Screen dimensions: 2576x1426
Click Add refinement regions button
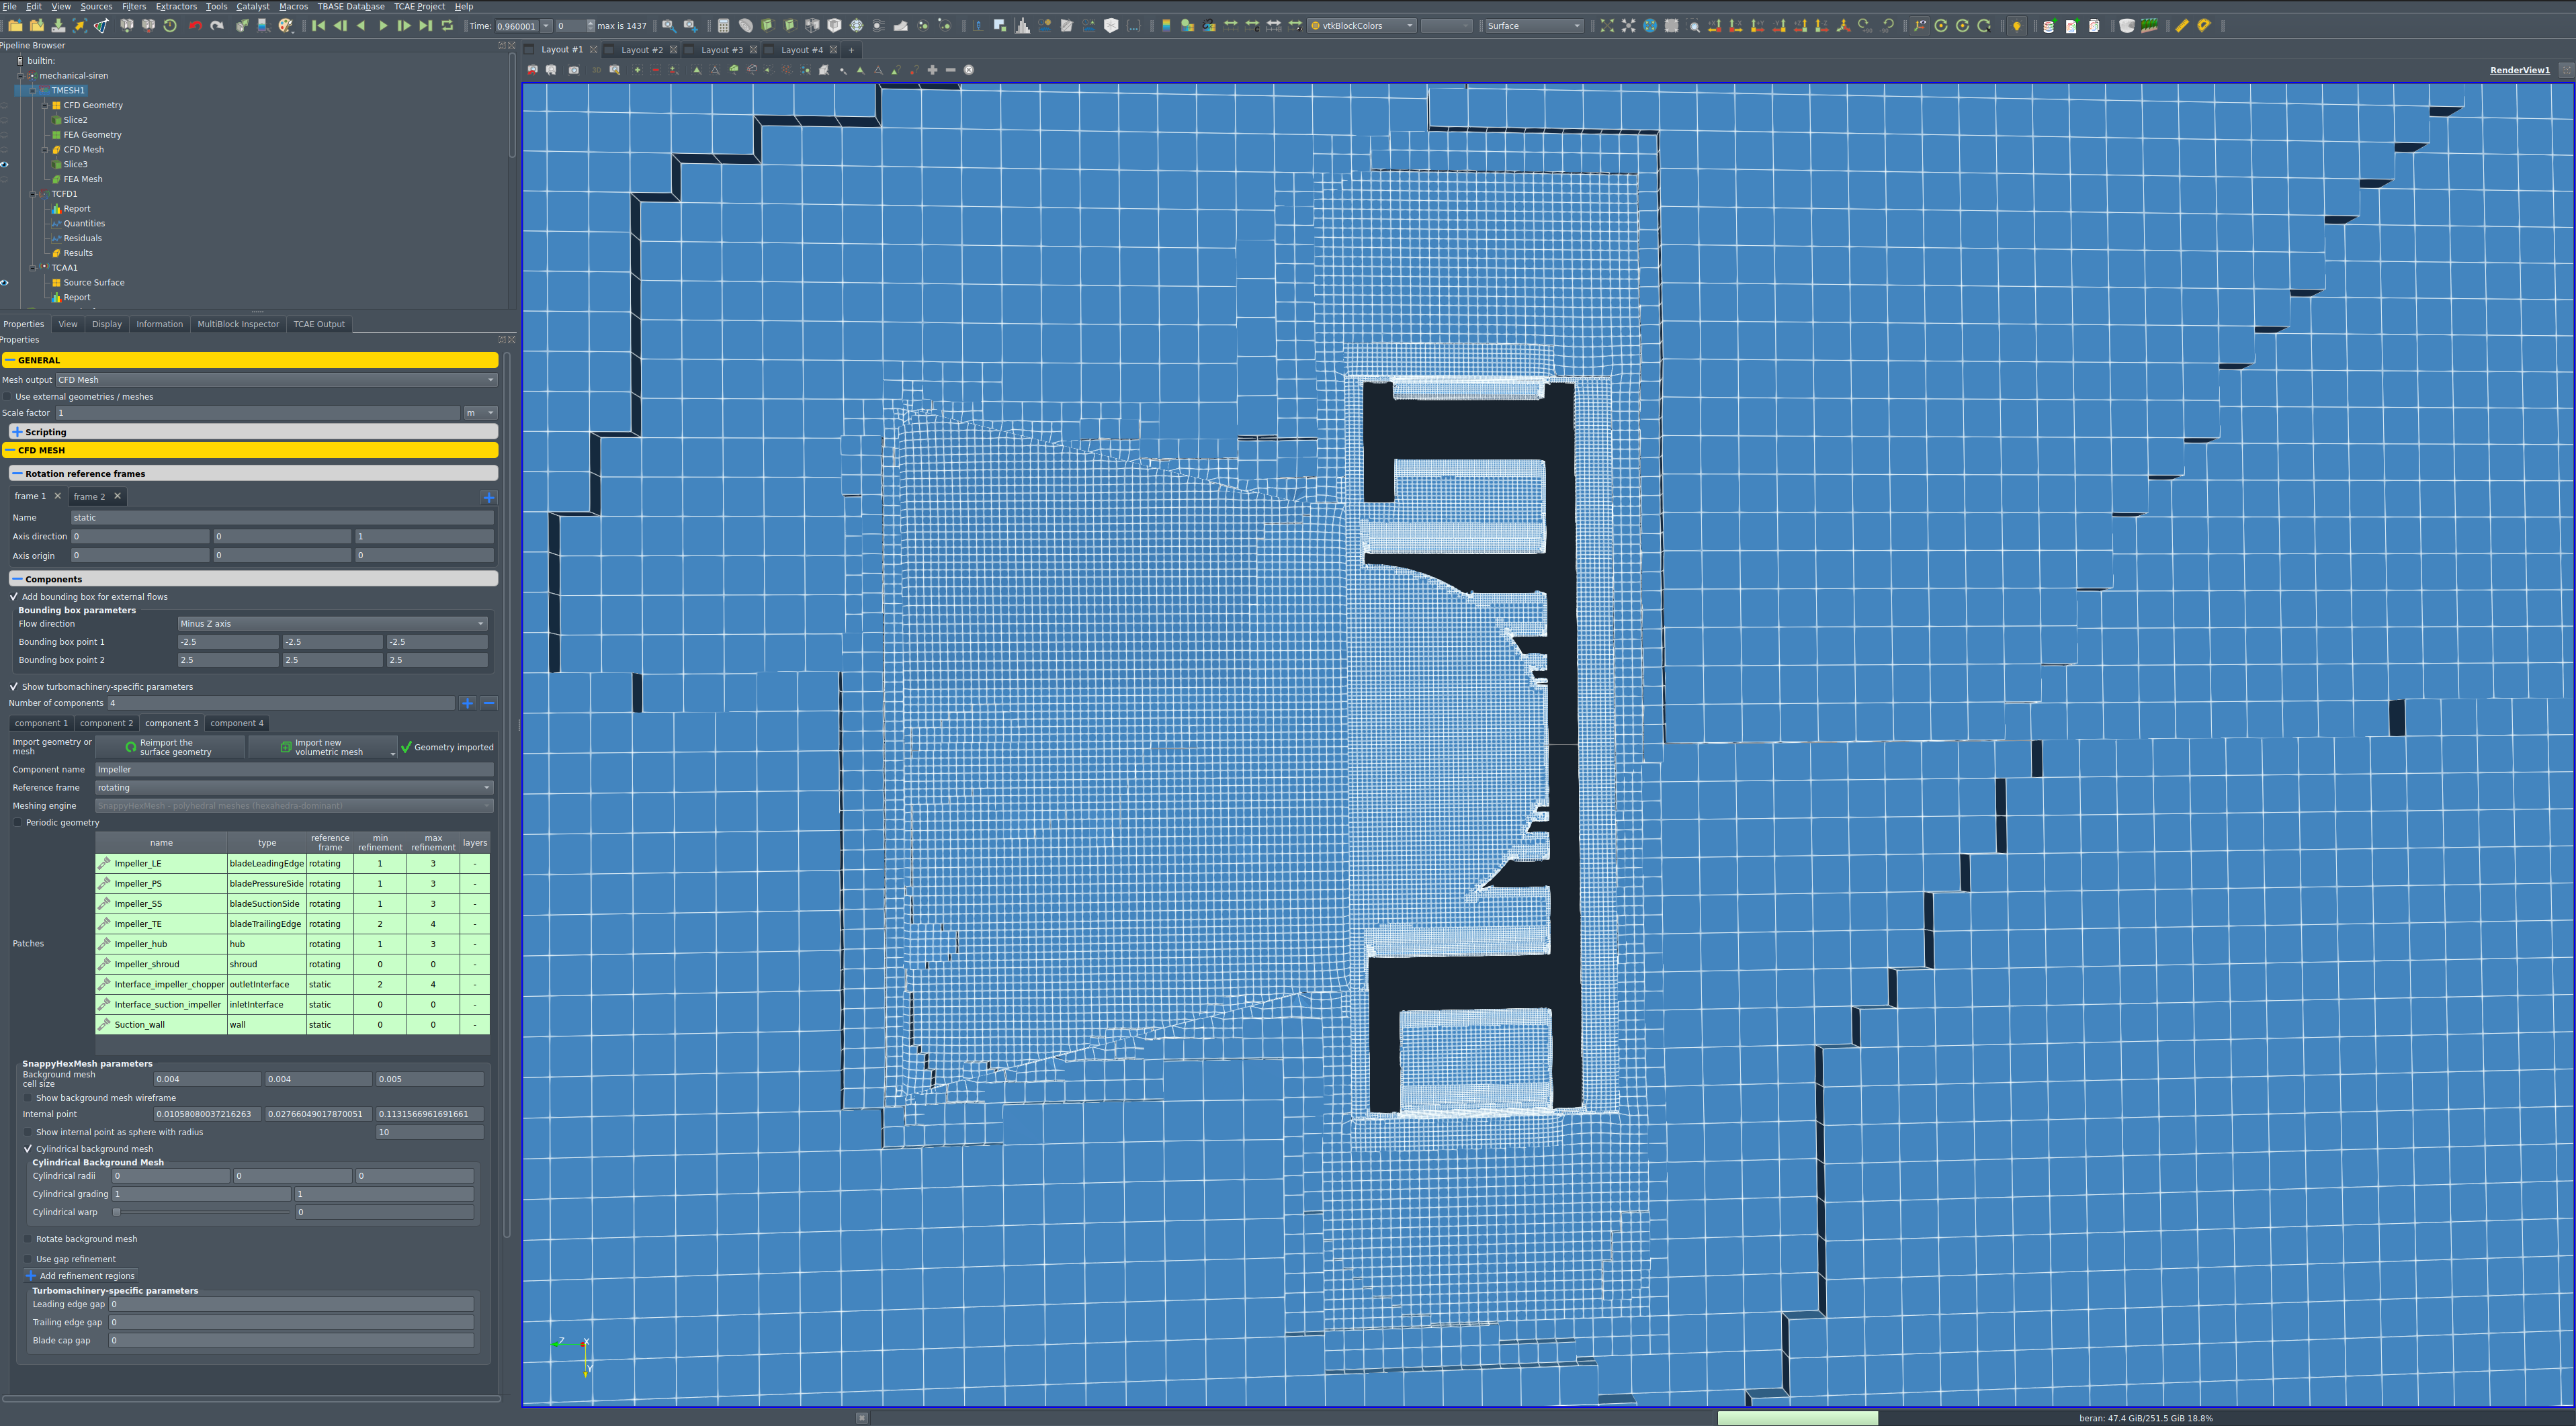click(80, 1276)
